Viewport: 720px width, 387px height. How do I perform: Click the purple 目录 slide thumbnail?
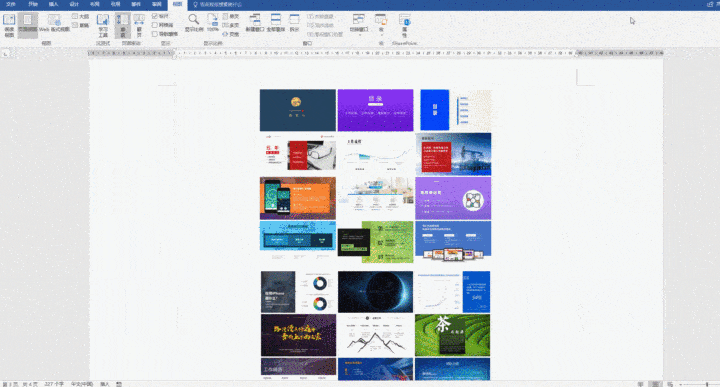(375, 110)
